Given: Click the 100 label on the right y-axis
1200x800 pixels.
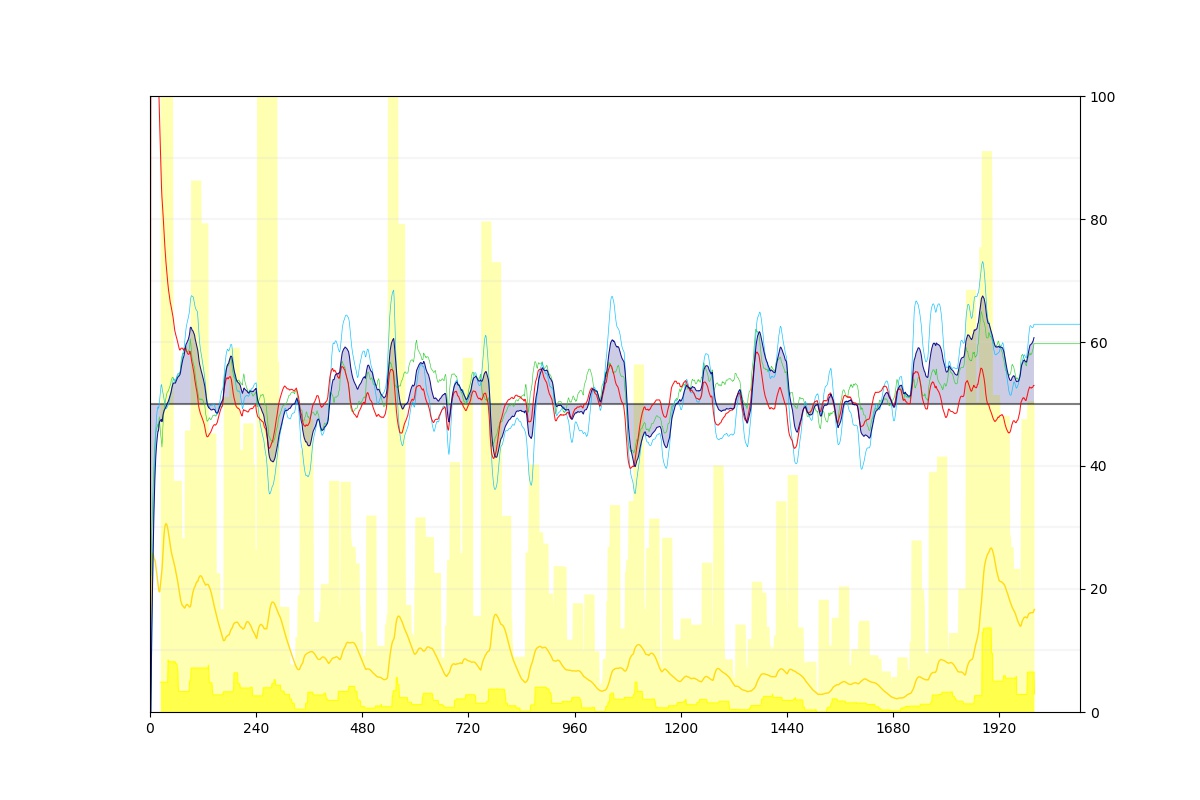Looking at the screenshot, I should (x=1100, y=97).
